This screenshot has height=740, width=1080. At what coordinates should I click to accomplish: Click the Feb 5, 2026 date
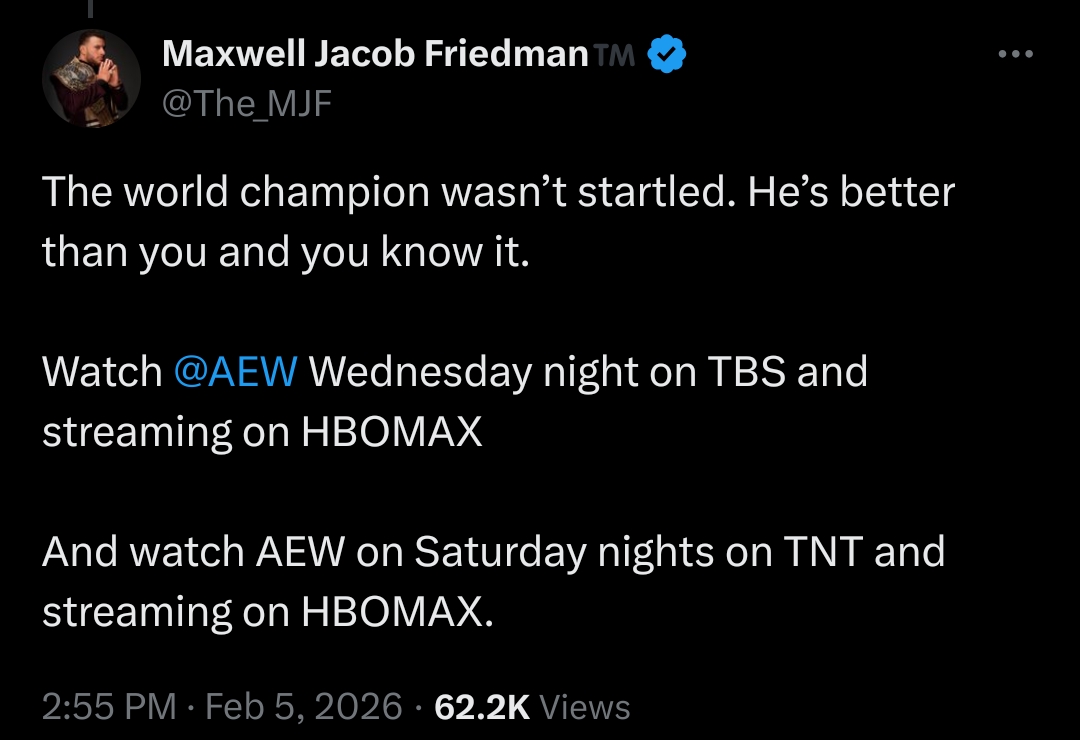point(303,707)
